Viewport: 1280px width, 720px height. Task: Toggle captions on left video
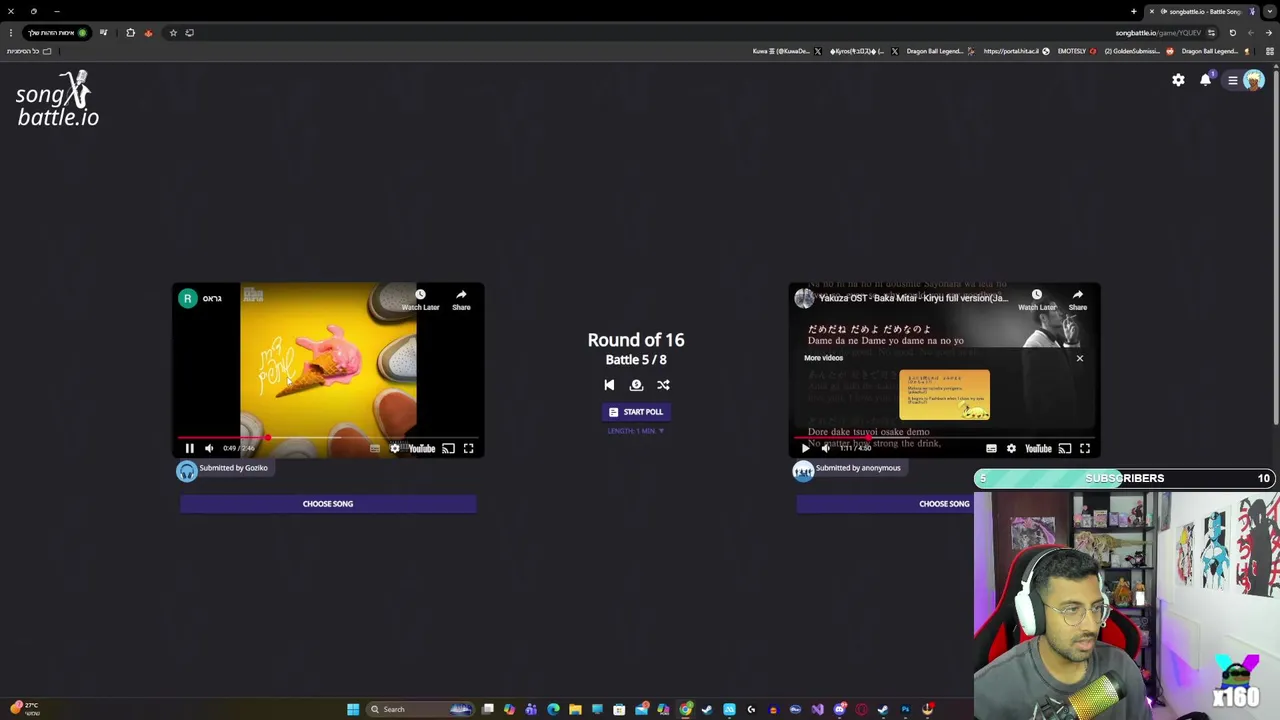(375, 449)
